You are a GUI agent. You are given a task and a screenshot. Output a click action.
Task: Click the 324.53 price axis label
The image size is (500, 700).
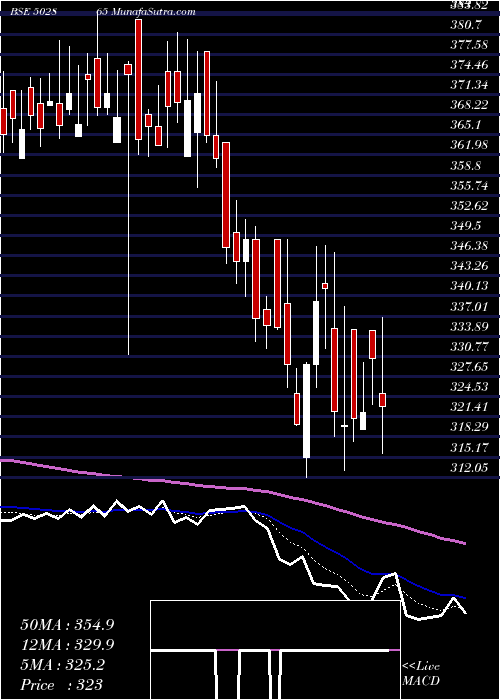[x=469, y=387]
